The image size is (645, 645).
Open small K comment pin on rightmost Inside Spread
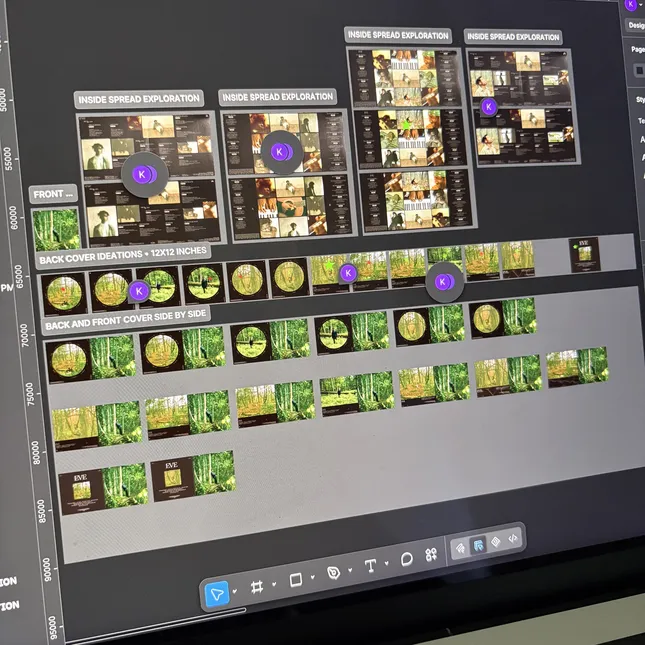[x=489, y=107]
